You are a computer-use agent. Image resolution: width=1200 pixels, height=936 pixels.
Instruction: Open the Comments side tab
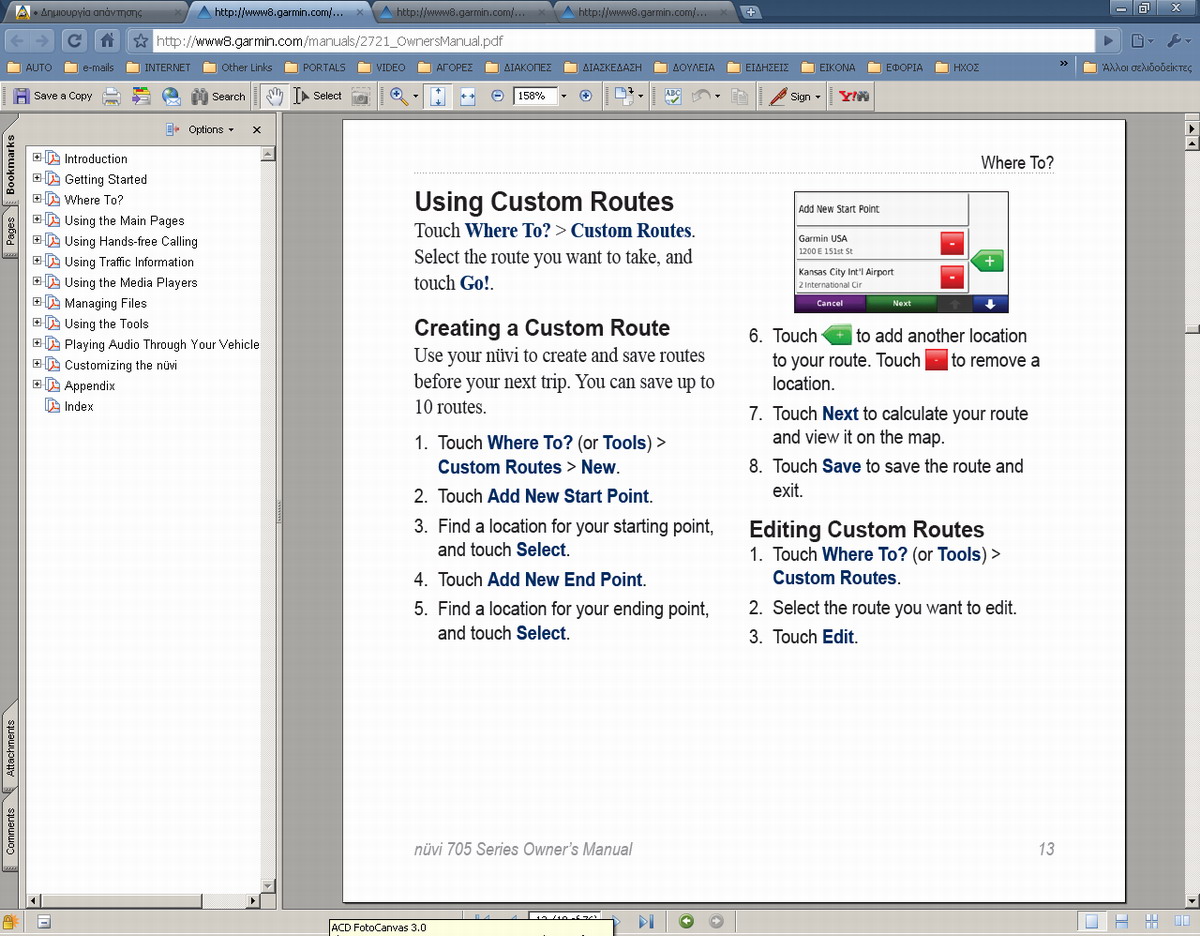point(10,831)
